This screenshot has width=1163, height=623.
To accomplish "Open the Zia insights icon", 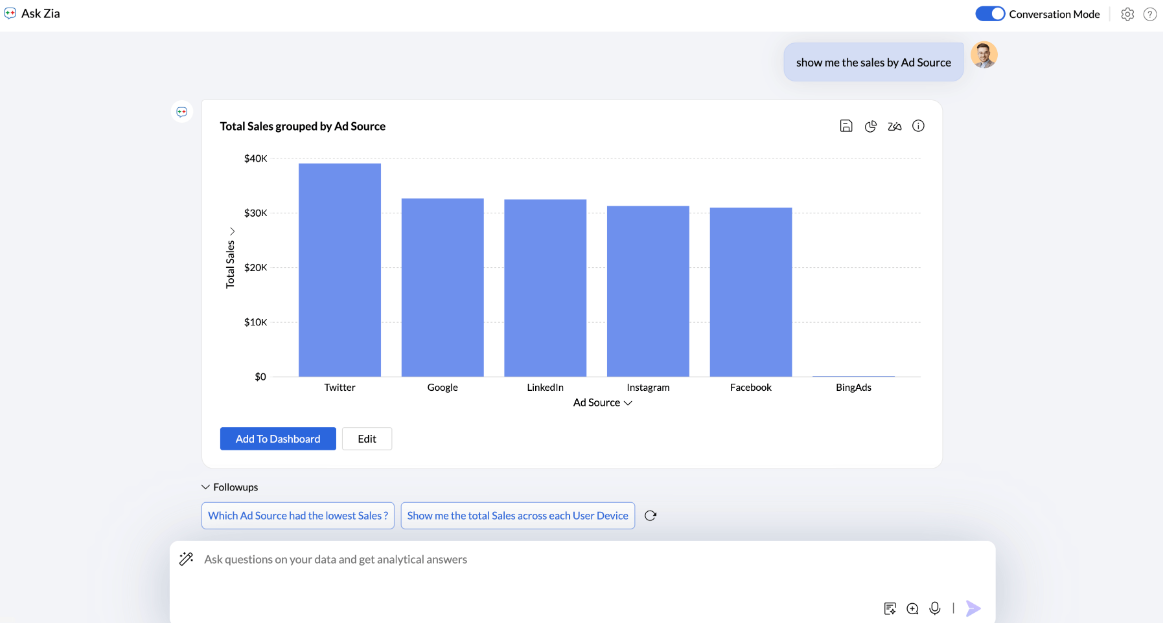I will point(895,126).
